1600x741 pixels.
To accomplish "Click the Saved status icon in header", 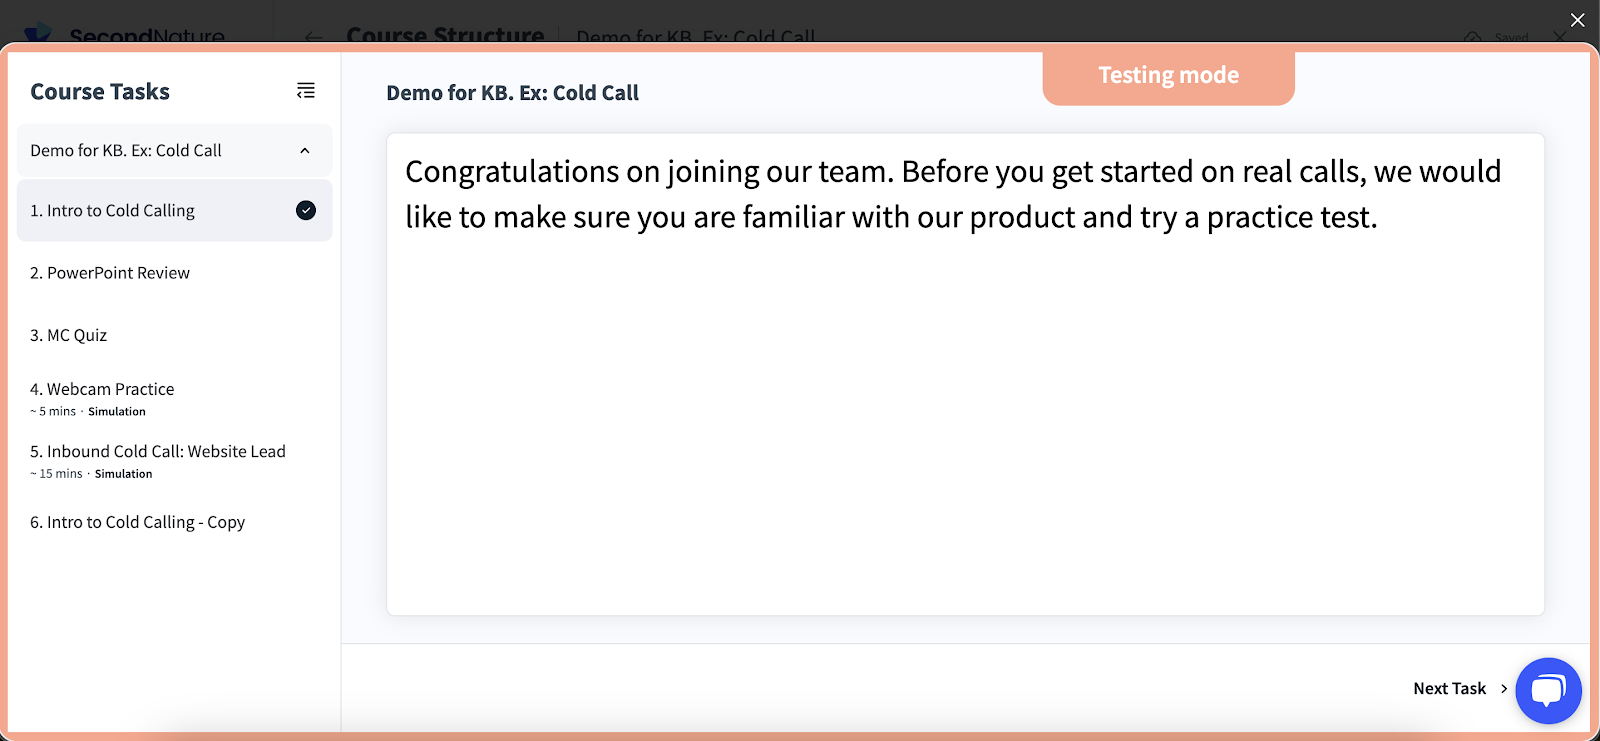I will (x=1473, y=38).
